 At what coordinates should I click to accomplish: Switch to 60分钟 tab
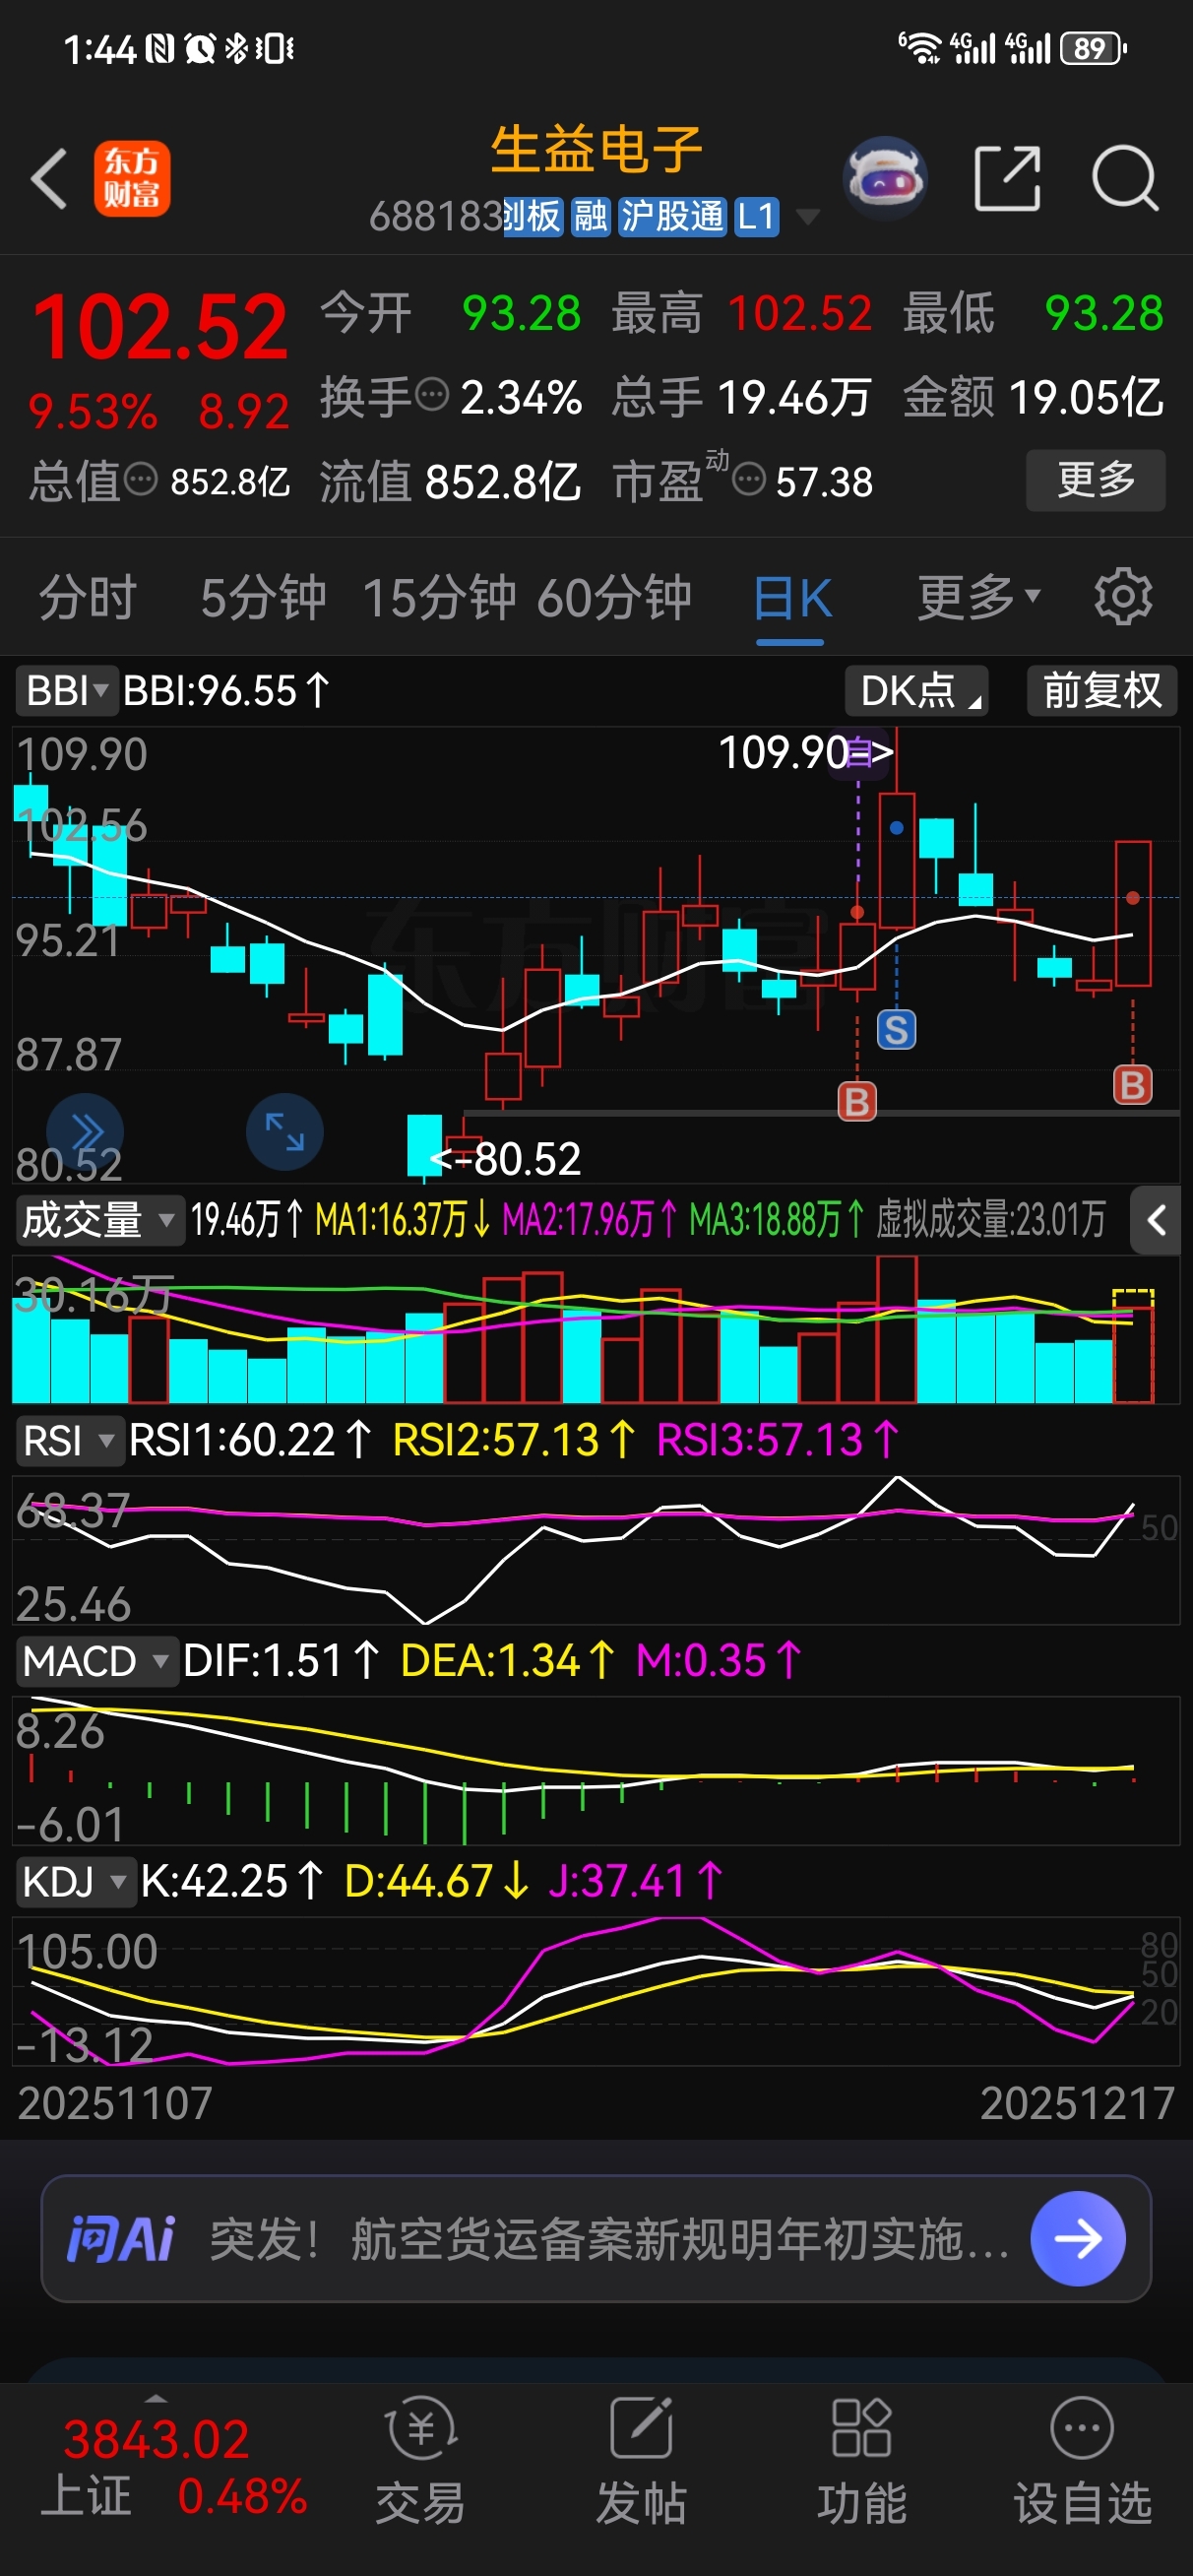pyautogui.click(x=614, y=598)
